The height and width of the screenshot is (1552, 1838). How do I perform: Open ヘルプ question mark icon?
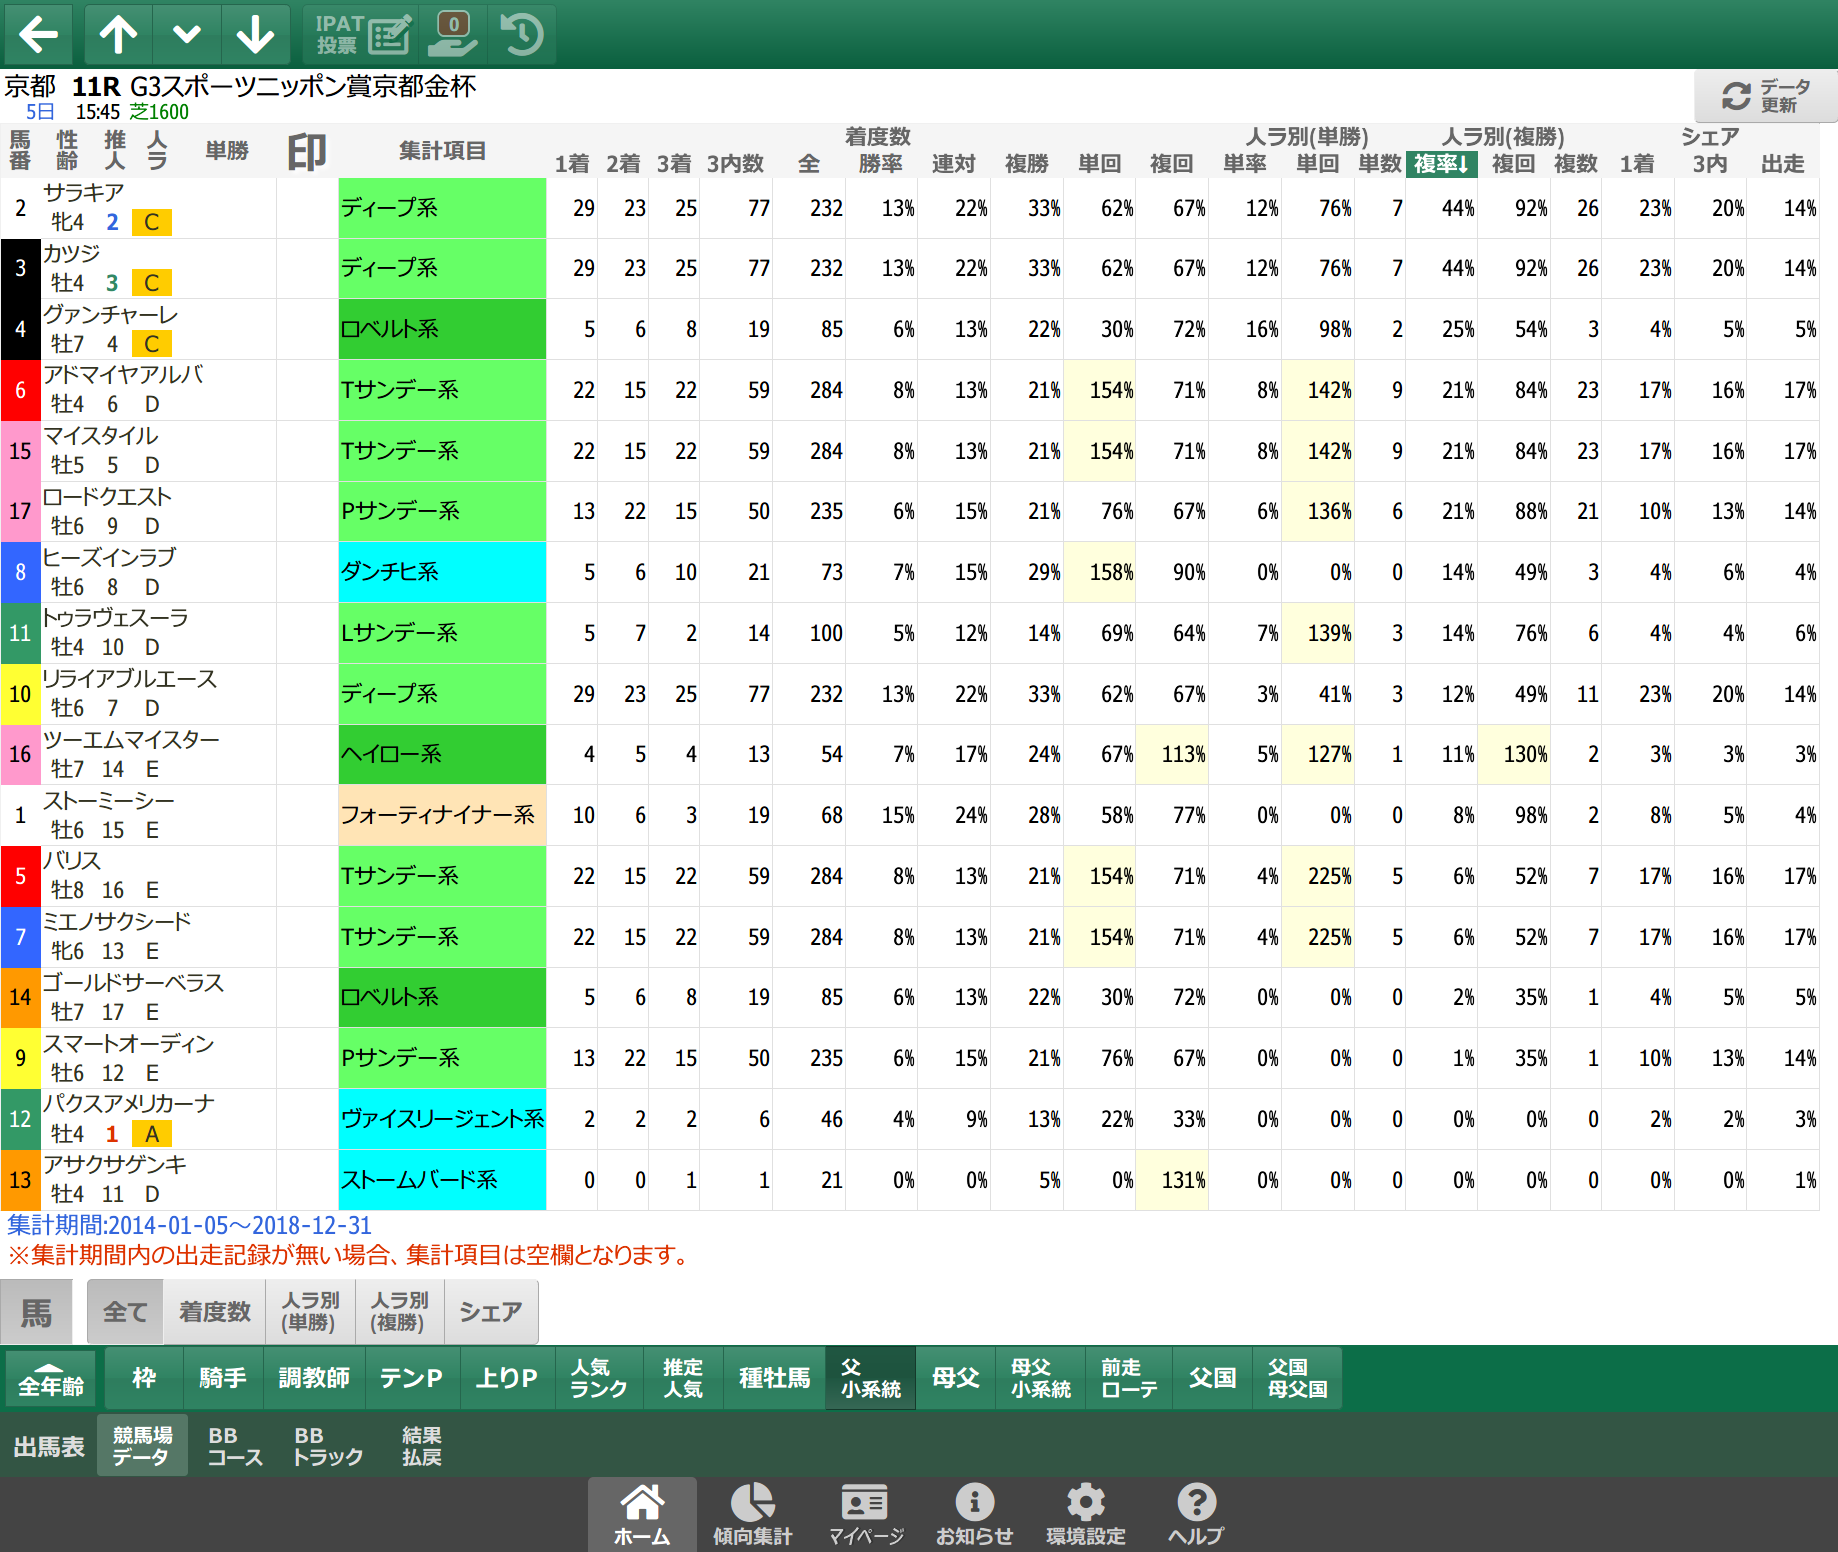click(x=1196, y=1514)
